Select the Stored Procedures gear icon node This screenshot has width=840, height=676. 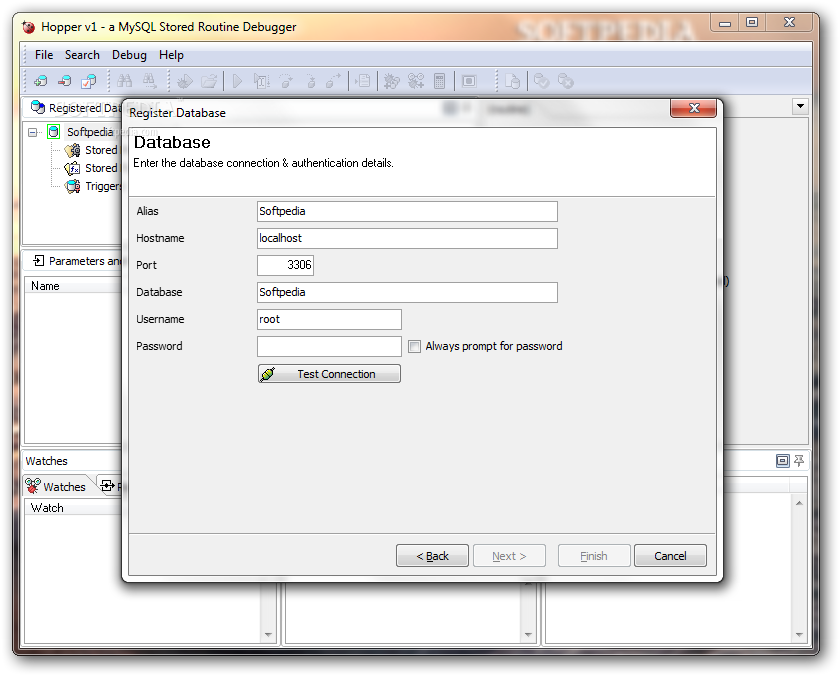(x=72, y=151)
